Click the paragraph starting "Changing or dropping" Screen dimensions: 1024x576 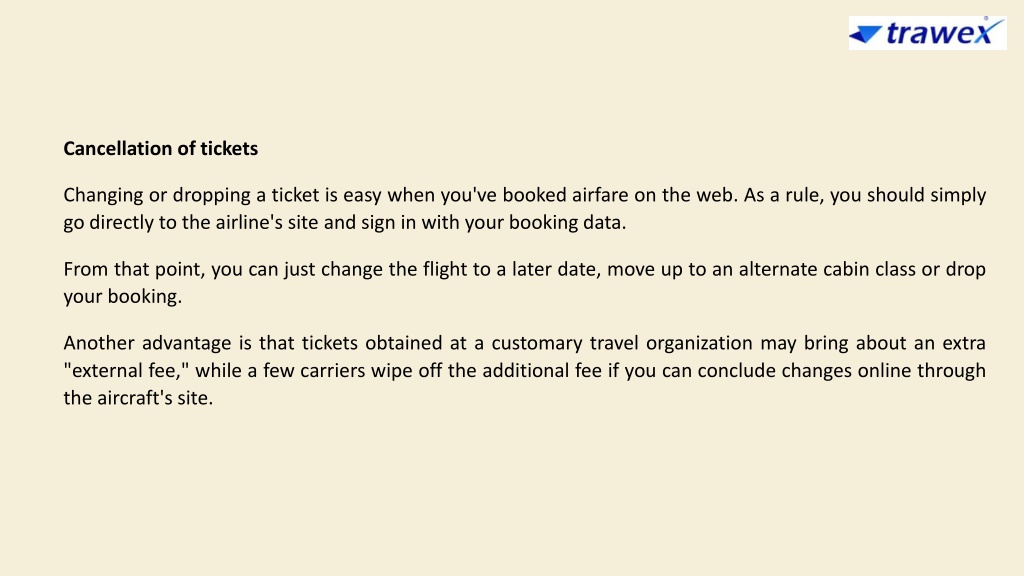click(x=524, y=208)
